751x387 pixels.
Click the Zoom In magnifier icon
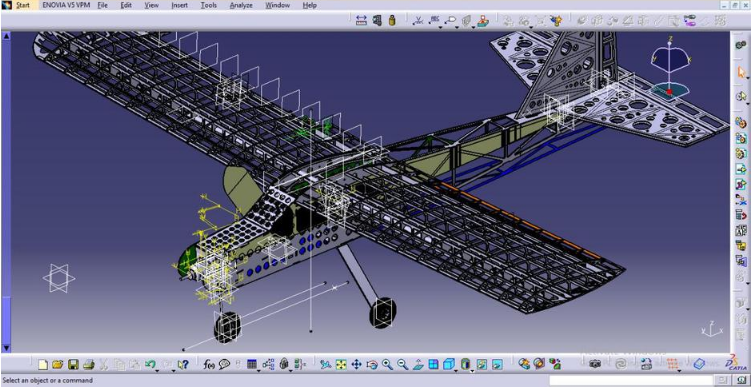387,364
